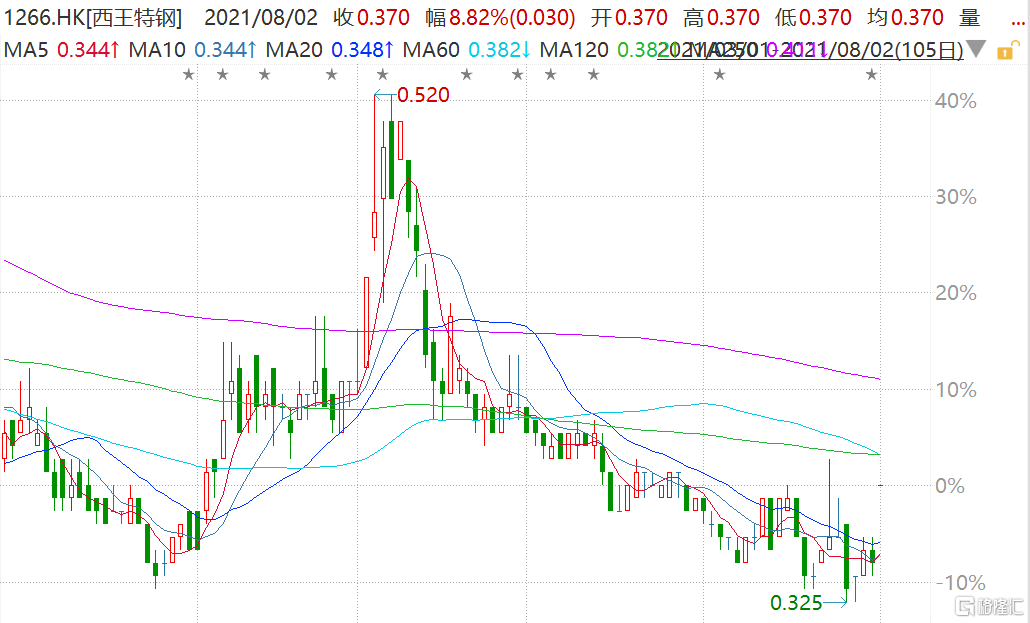Open the gray triangle dropdown beside date range
This screenshot has width=1030, height=623.
point(976,49)
